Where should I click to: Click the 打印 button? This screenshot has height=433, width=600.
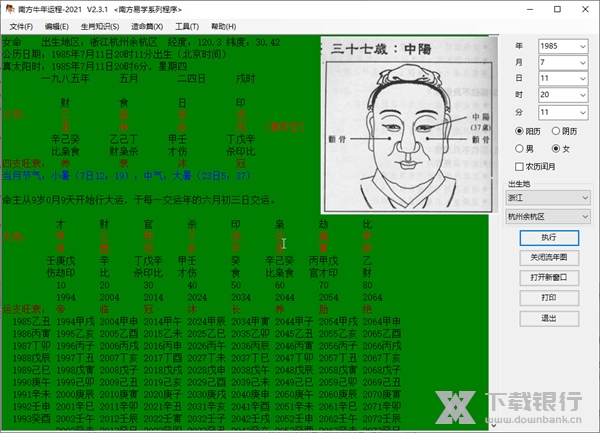click(548, 297)
